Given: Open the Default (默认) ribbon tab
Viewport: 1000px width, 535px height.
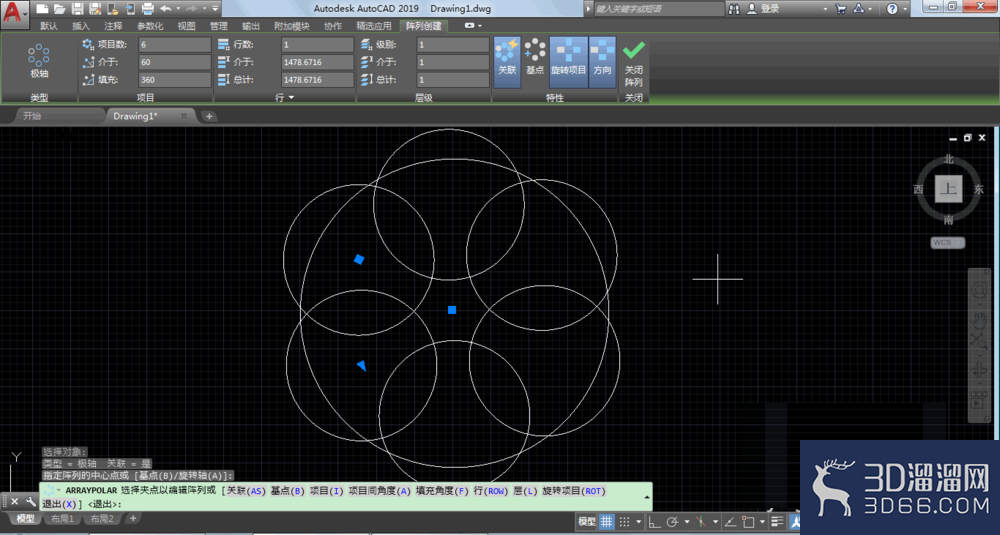Looking at the screenshot, I should (x=48, y=26).
